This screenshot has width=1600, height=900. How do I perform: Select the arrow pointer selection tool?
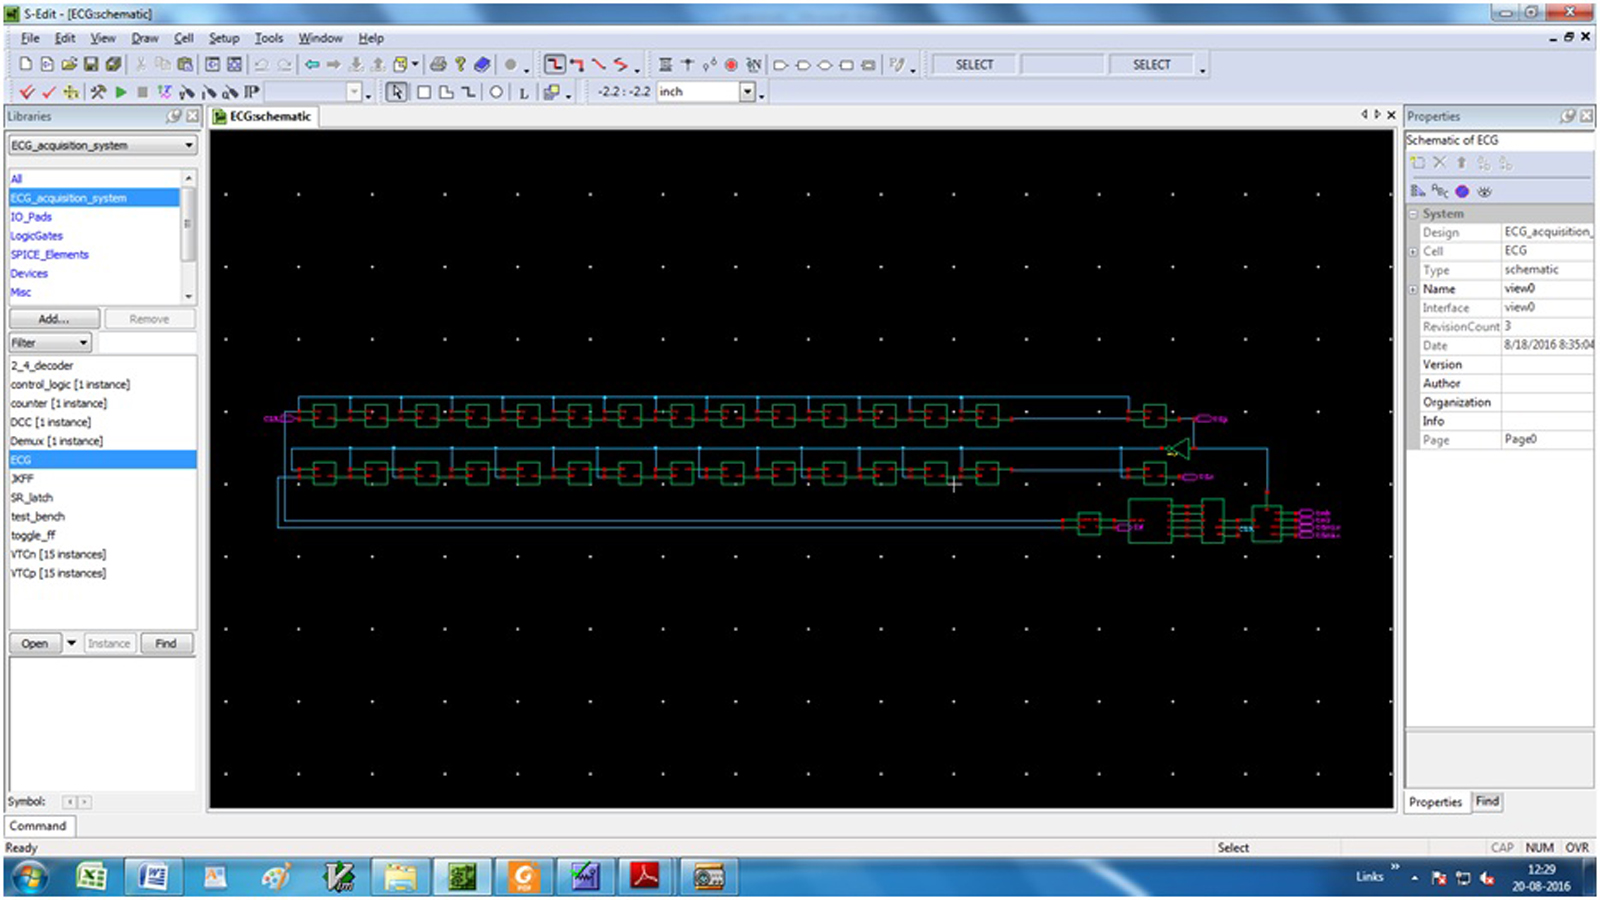[x=397, y=92]
